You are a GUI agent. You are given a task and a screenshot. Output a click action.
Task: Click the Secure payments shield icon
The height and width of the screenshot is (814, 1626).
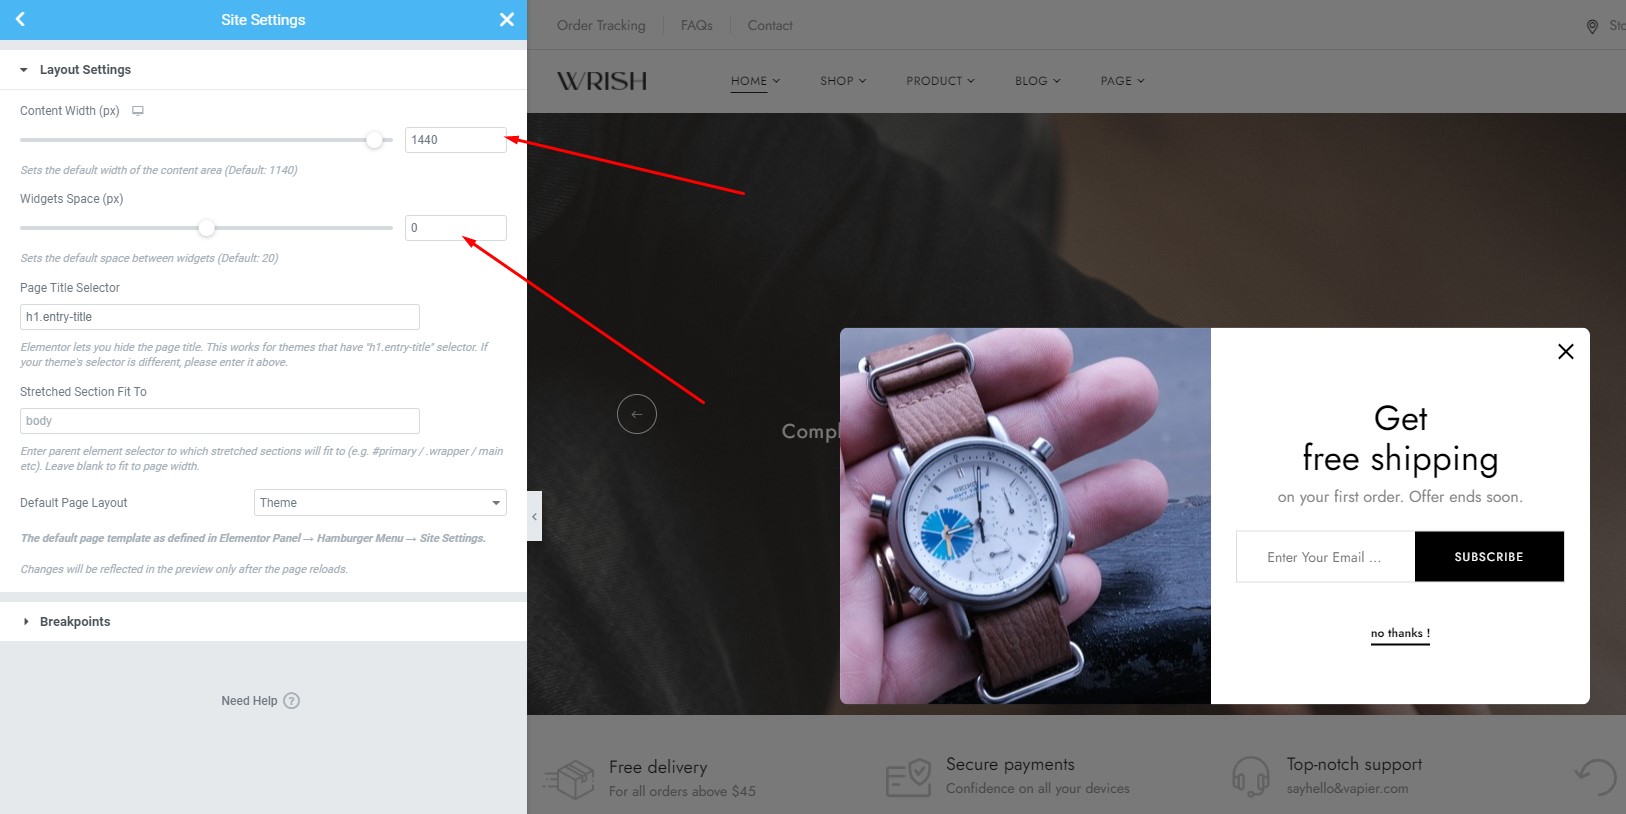click(x=908, y=777)
